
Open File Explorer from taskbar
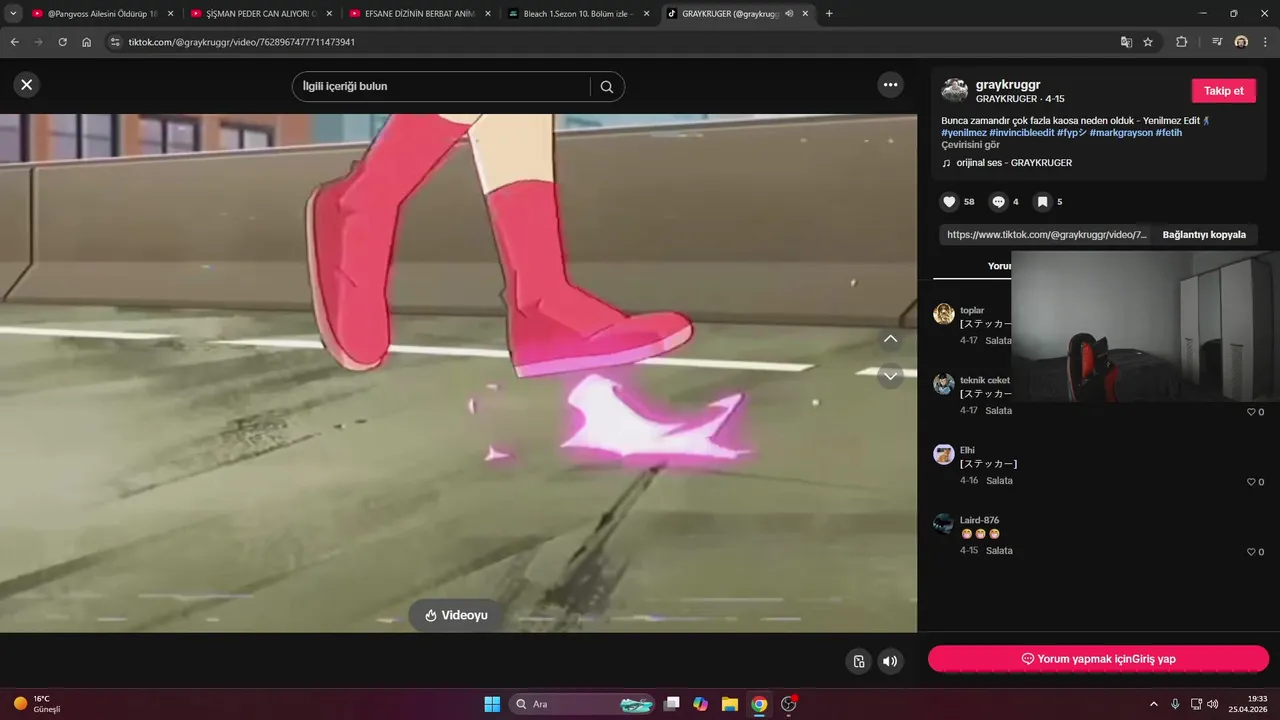click(730, 704)
